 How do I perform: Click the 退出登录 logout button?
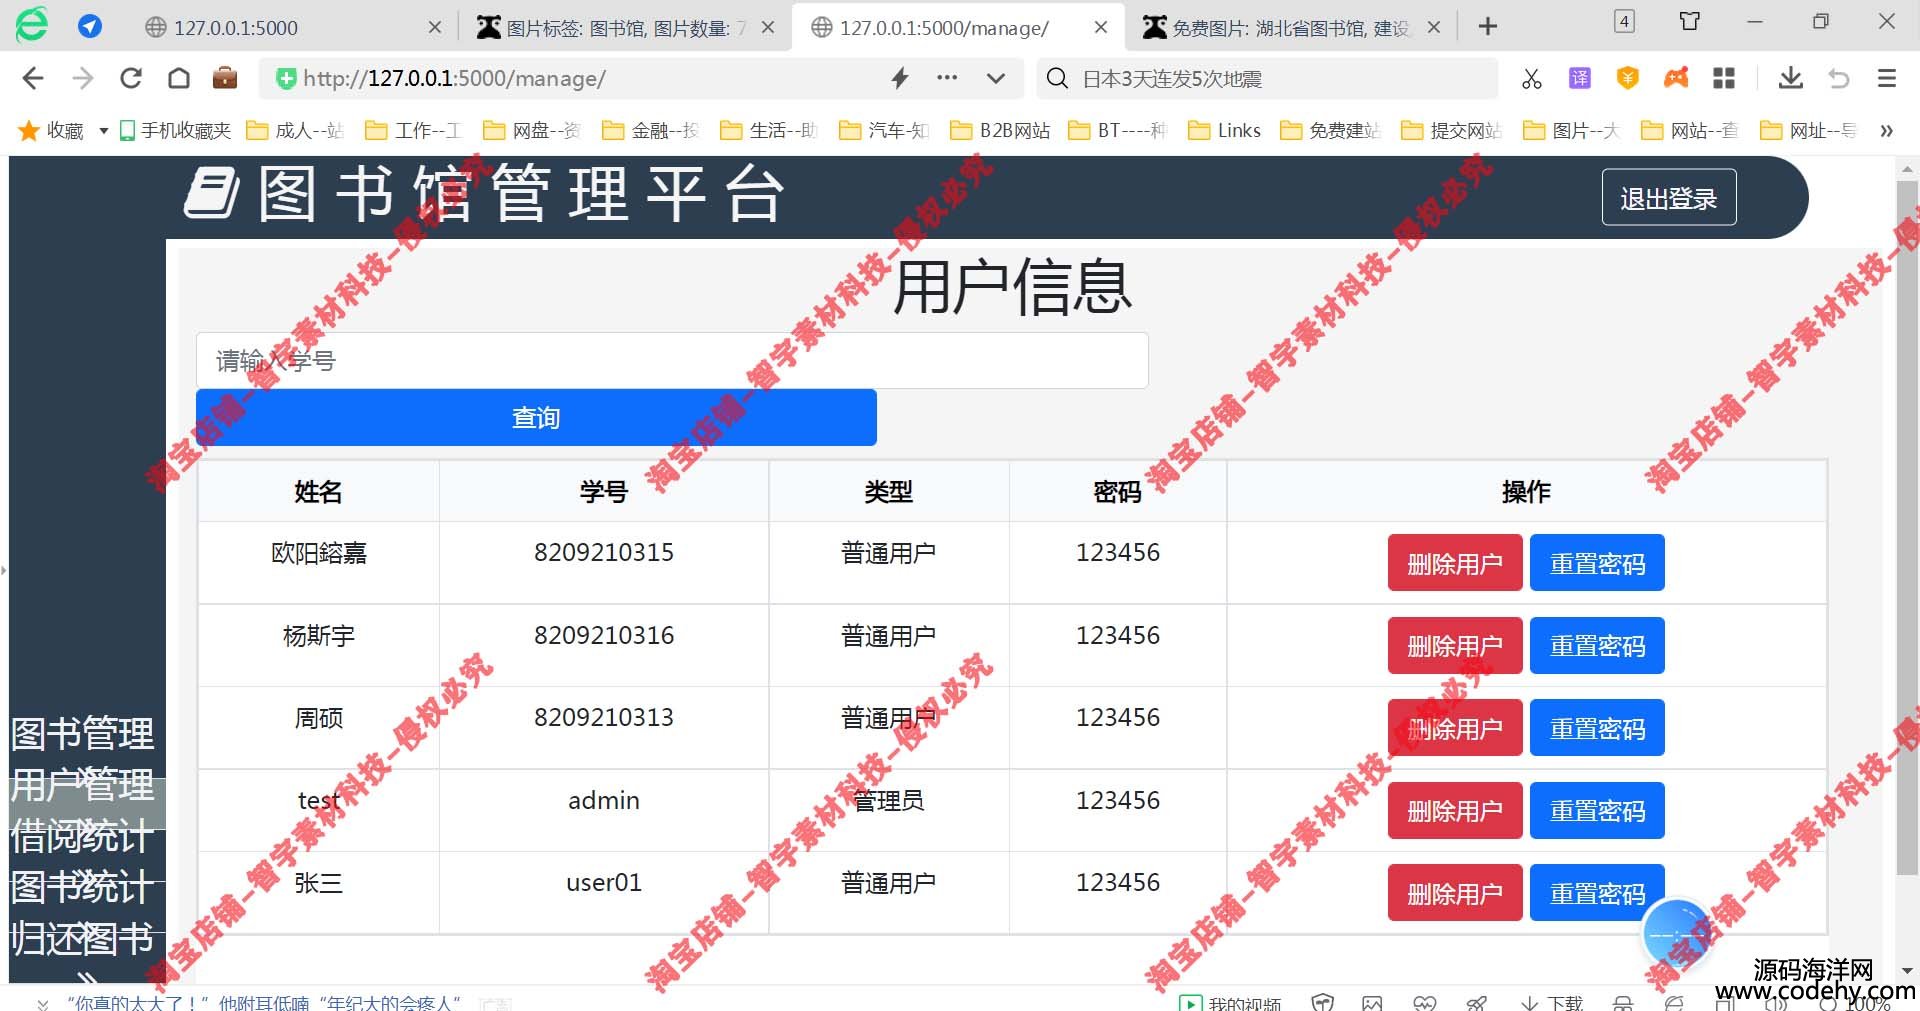(x=1669, y=198)
